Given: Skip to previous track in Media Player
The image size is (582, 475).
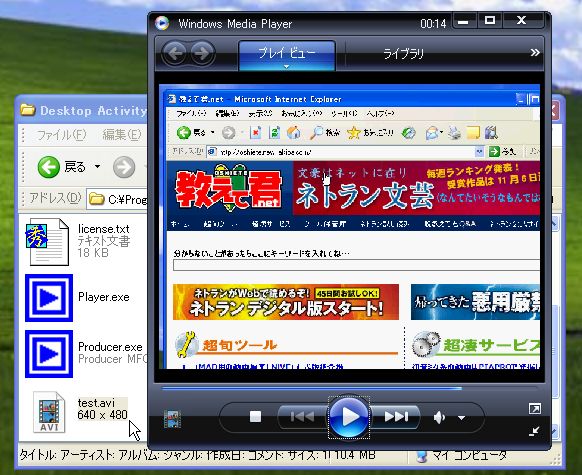Looking at the screenshot, I should [302, 417].
